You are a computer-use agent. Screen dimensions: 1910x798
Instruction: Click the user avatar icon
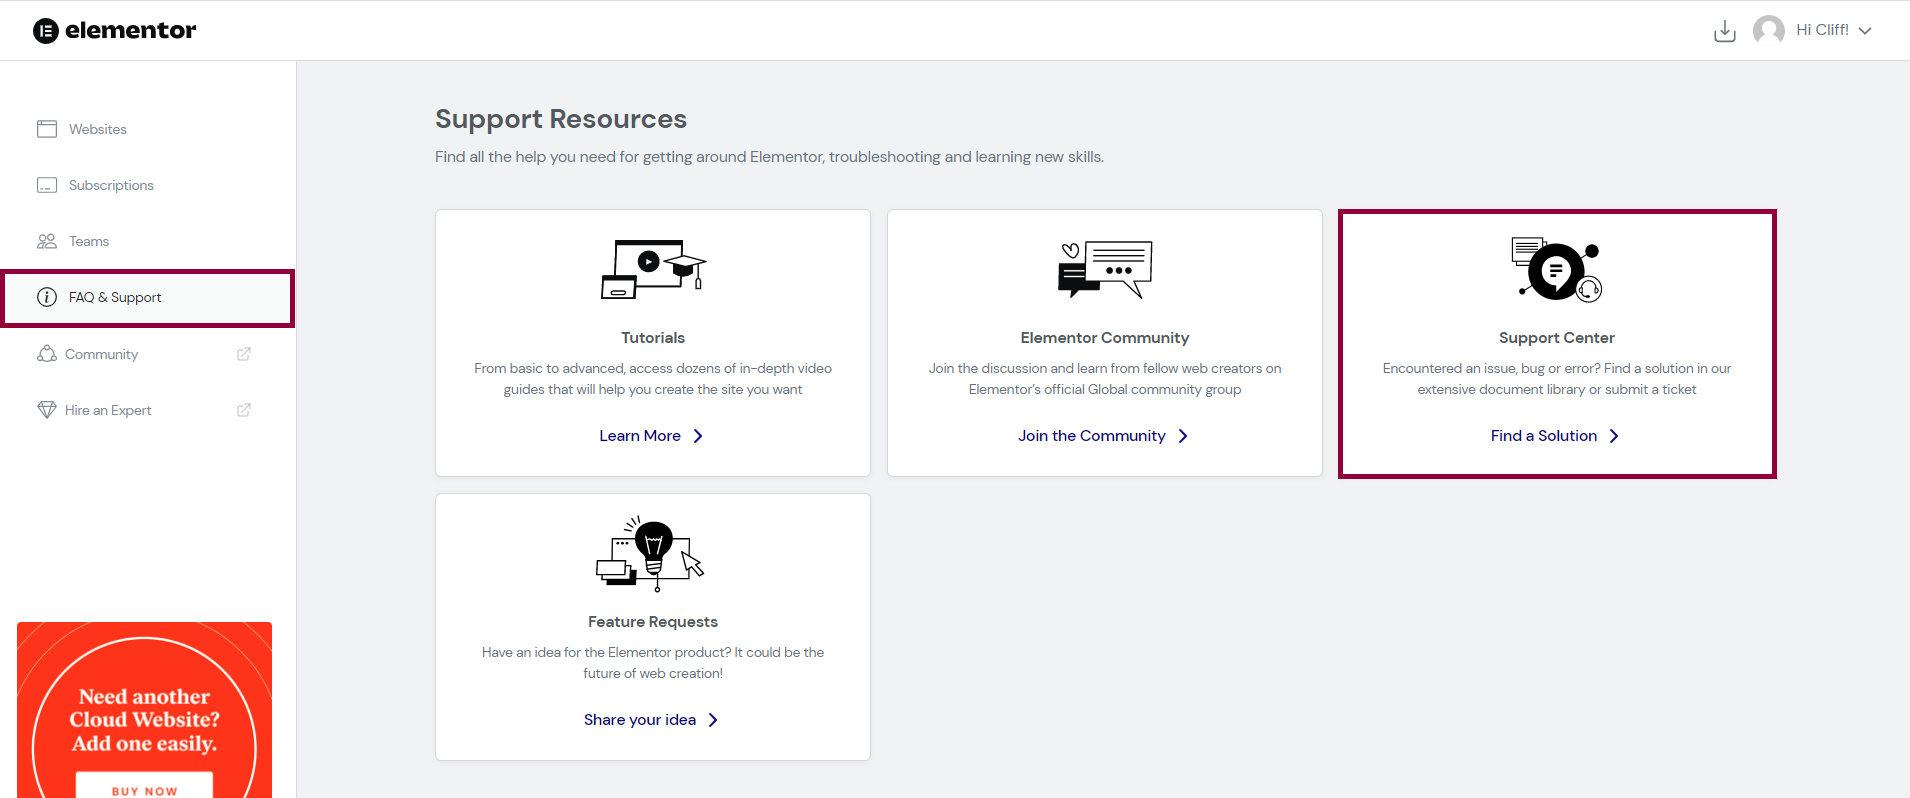click(1769, 30)
